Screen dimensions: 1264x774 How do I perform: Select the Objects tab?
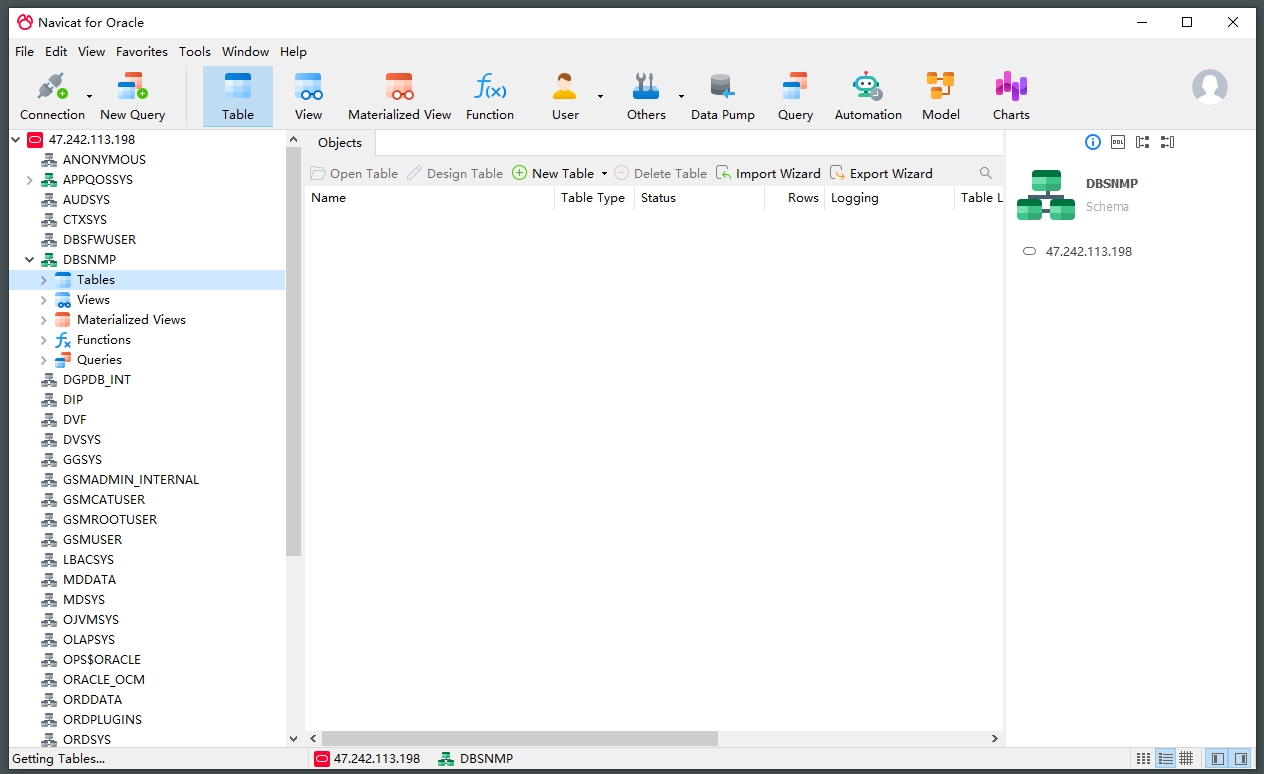tap(340, 143)
